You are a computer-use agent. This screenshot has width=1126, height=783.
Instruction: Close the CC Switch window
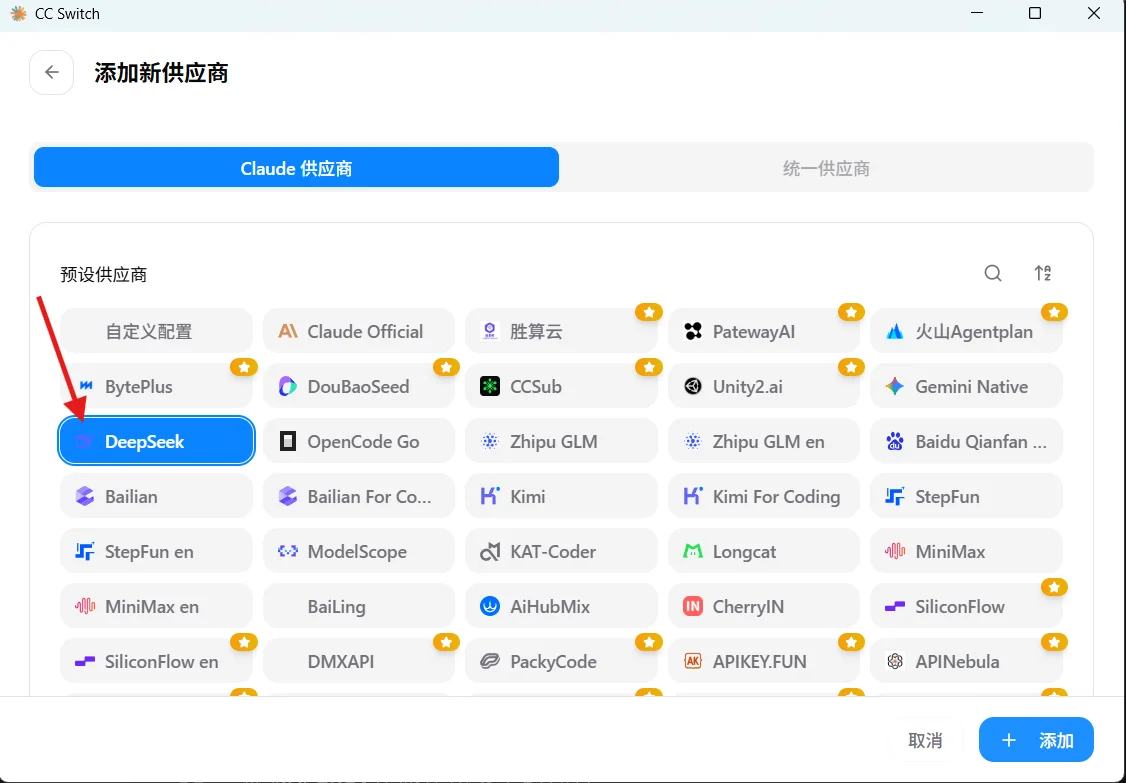1094,14
